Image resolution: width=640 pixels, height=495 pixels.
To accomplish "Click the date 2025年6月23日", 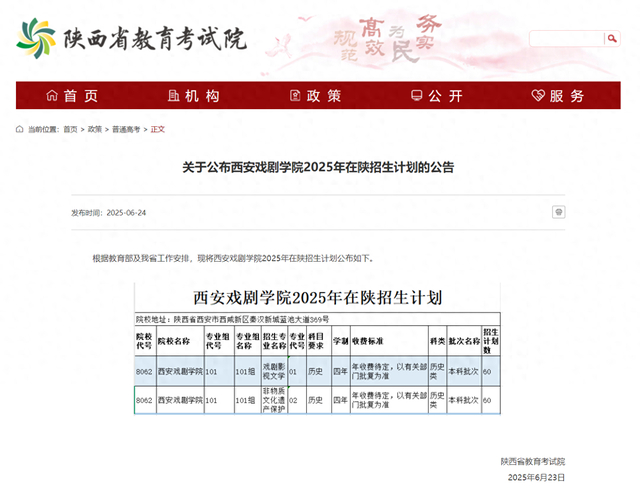I will click(536, 477).
